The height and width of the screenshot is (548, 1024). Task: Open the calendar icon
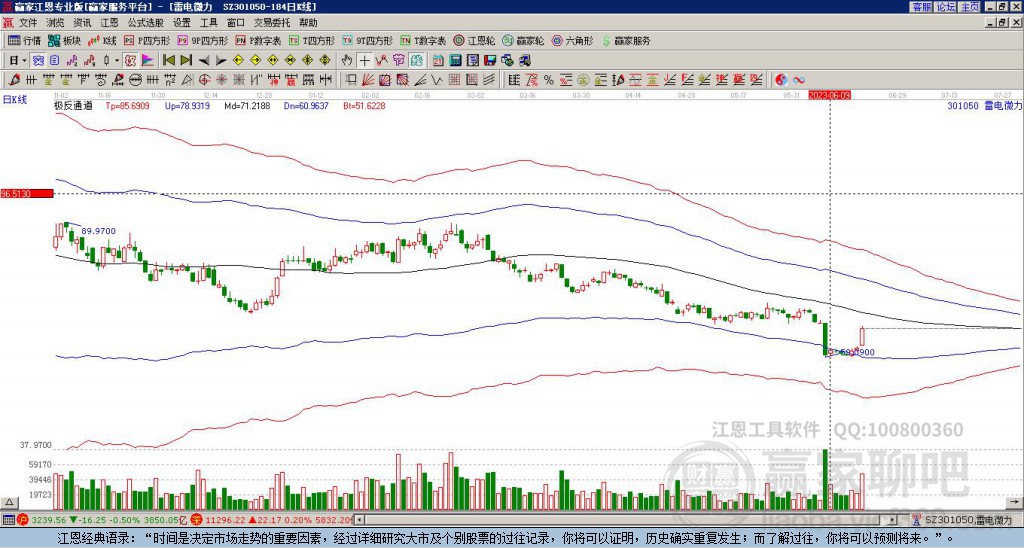438,61
